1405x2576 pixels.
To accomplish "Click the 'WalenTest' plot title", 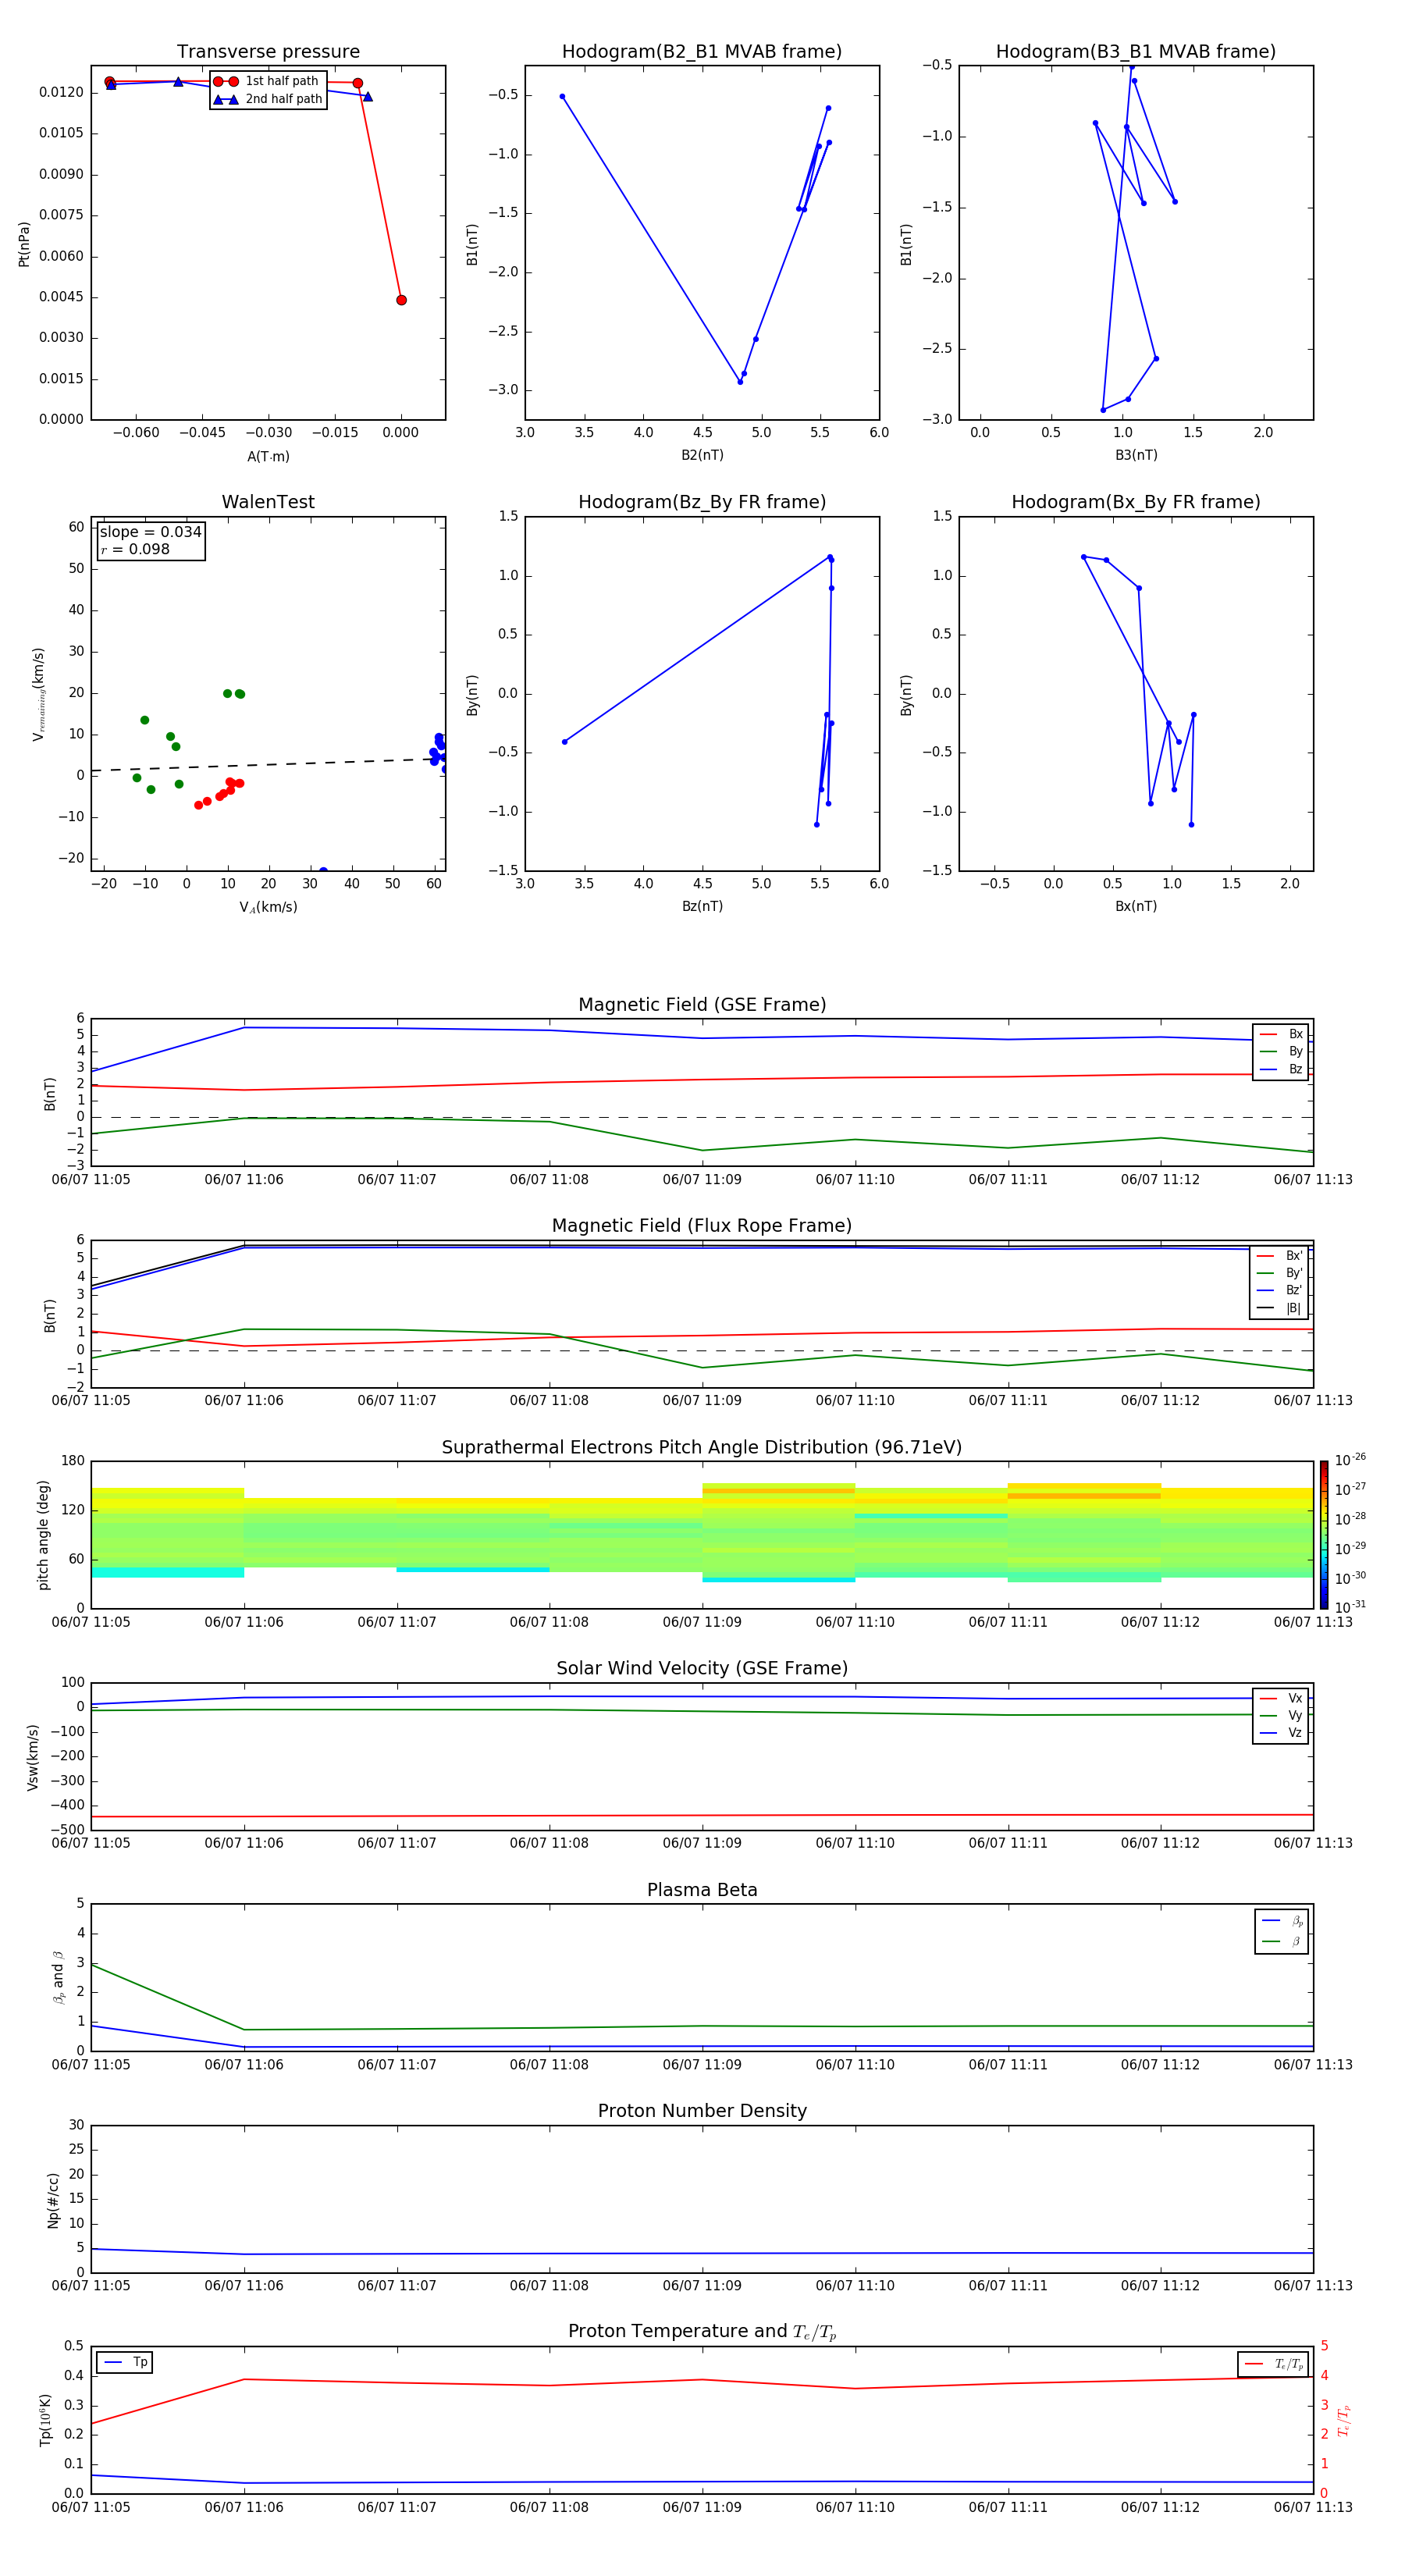I will click(x=268, y=502).
